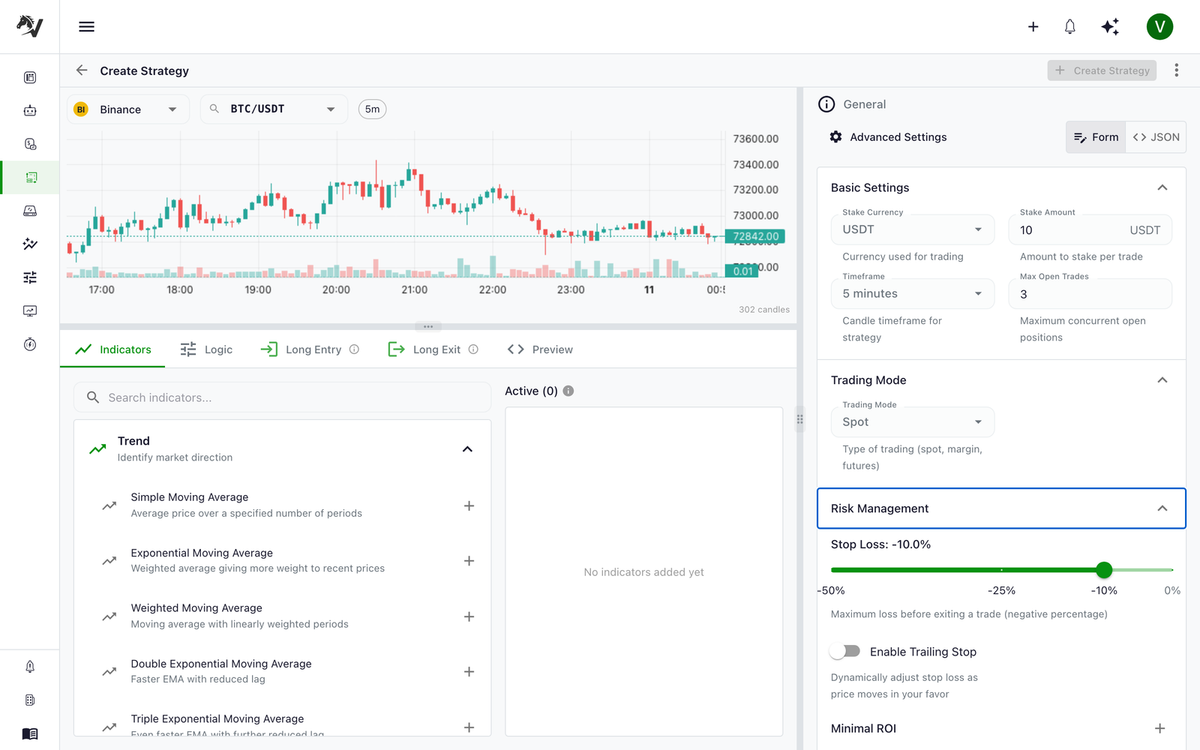Switch to the Long Entry tab
This screenshot has height=750, width=1200.
click(308, 349)
